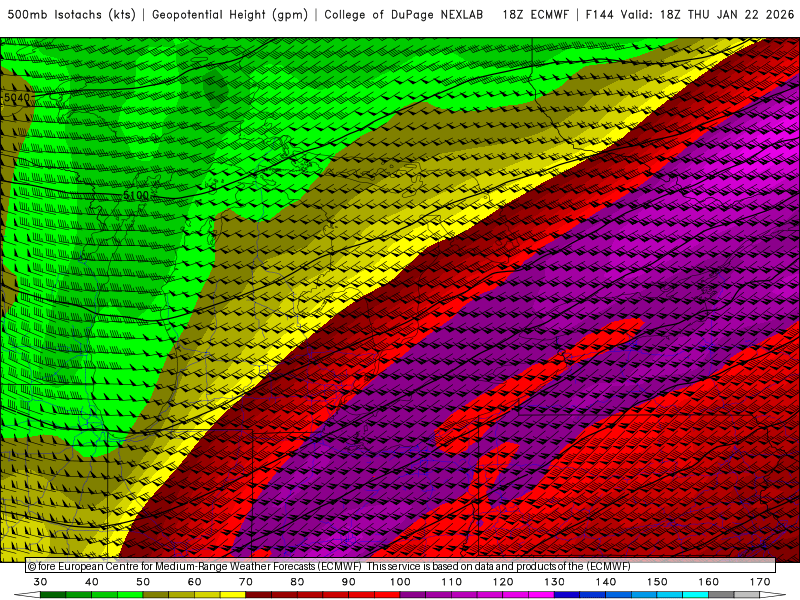Image resolution: width=800 pixels, height=600 pixels.
Task: Click the legend value 90
Action: [x=349, y=582]
